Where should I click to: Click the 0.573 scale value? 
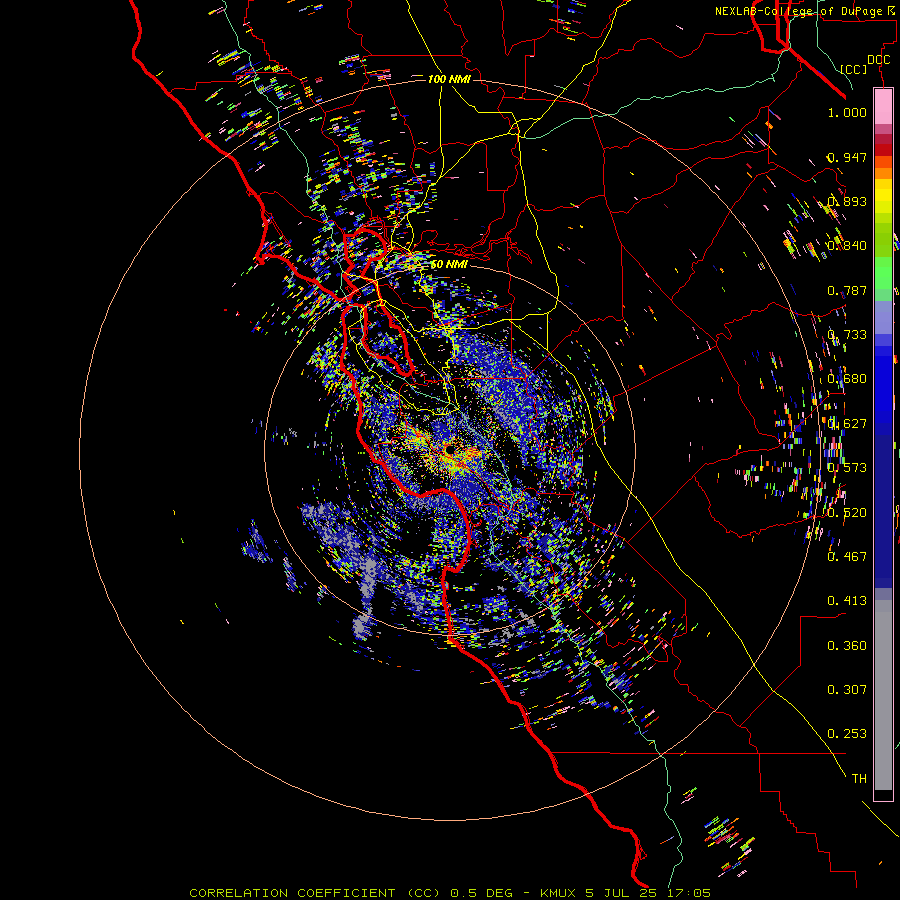(x=847, y=468)
